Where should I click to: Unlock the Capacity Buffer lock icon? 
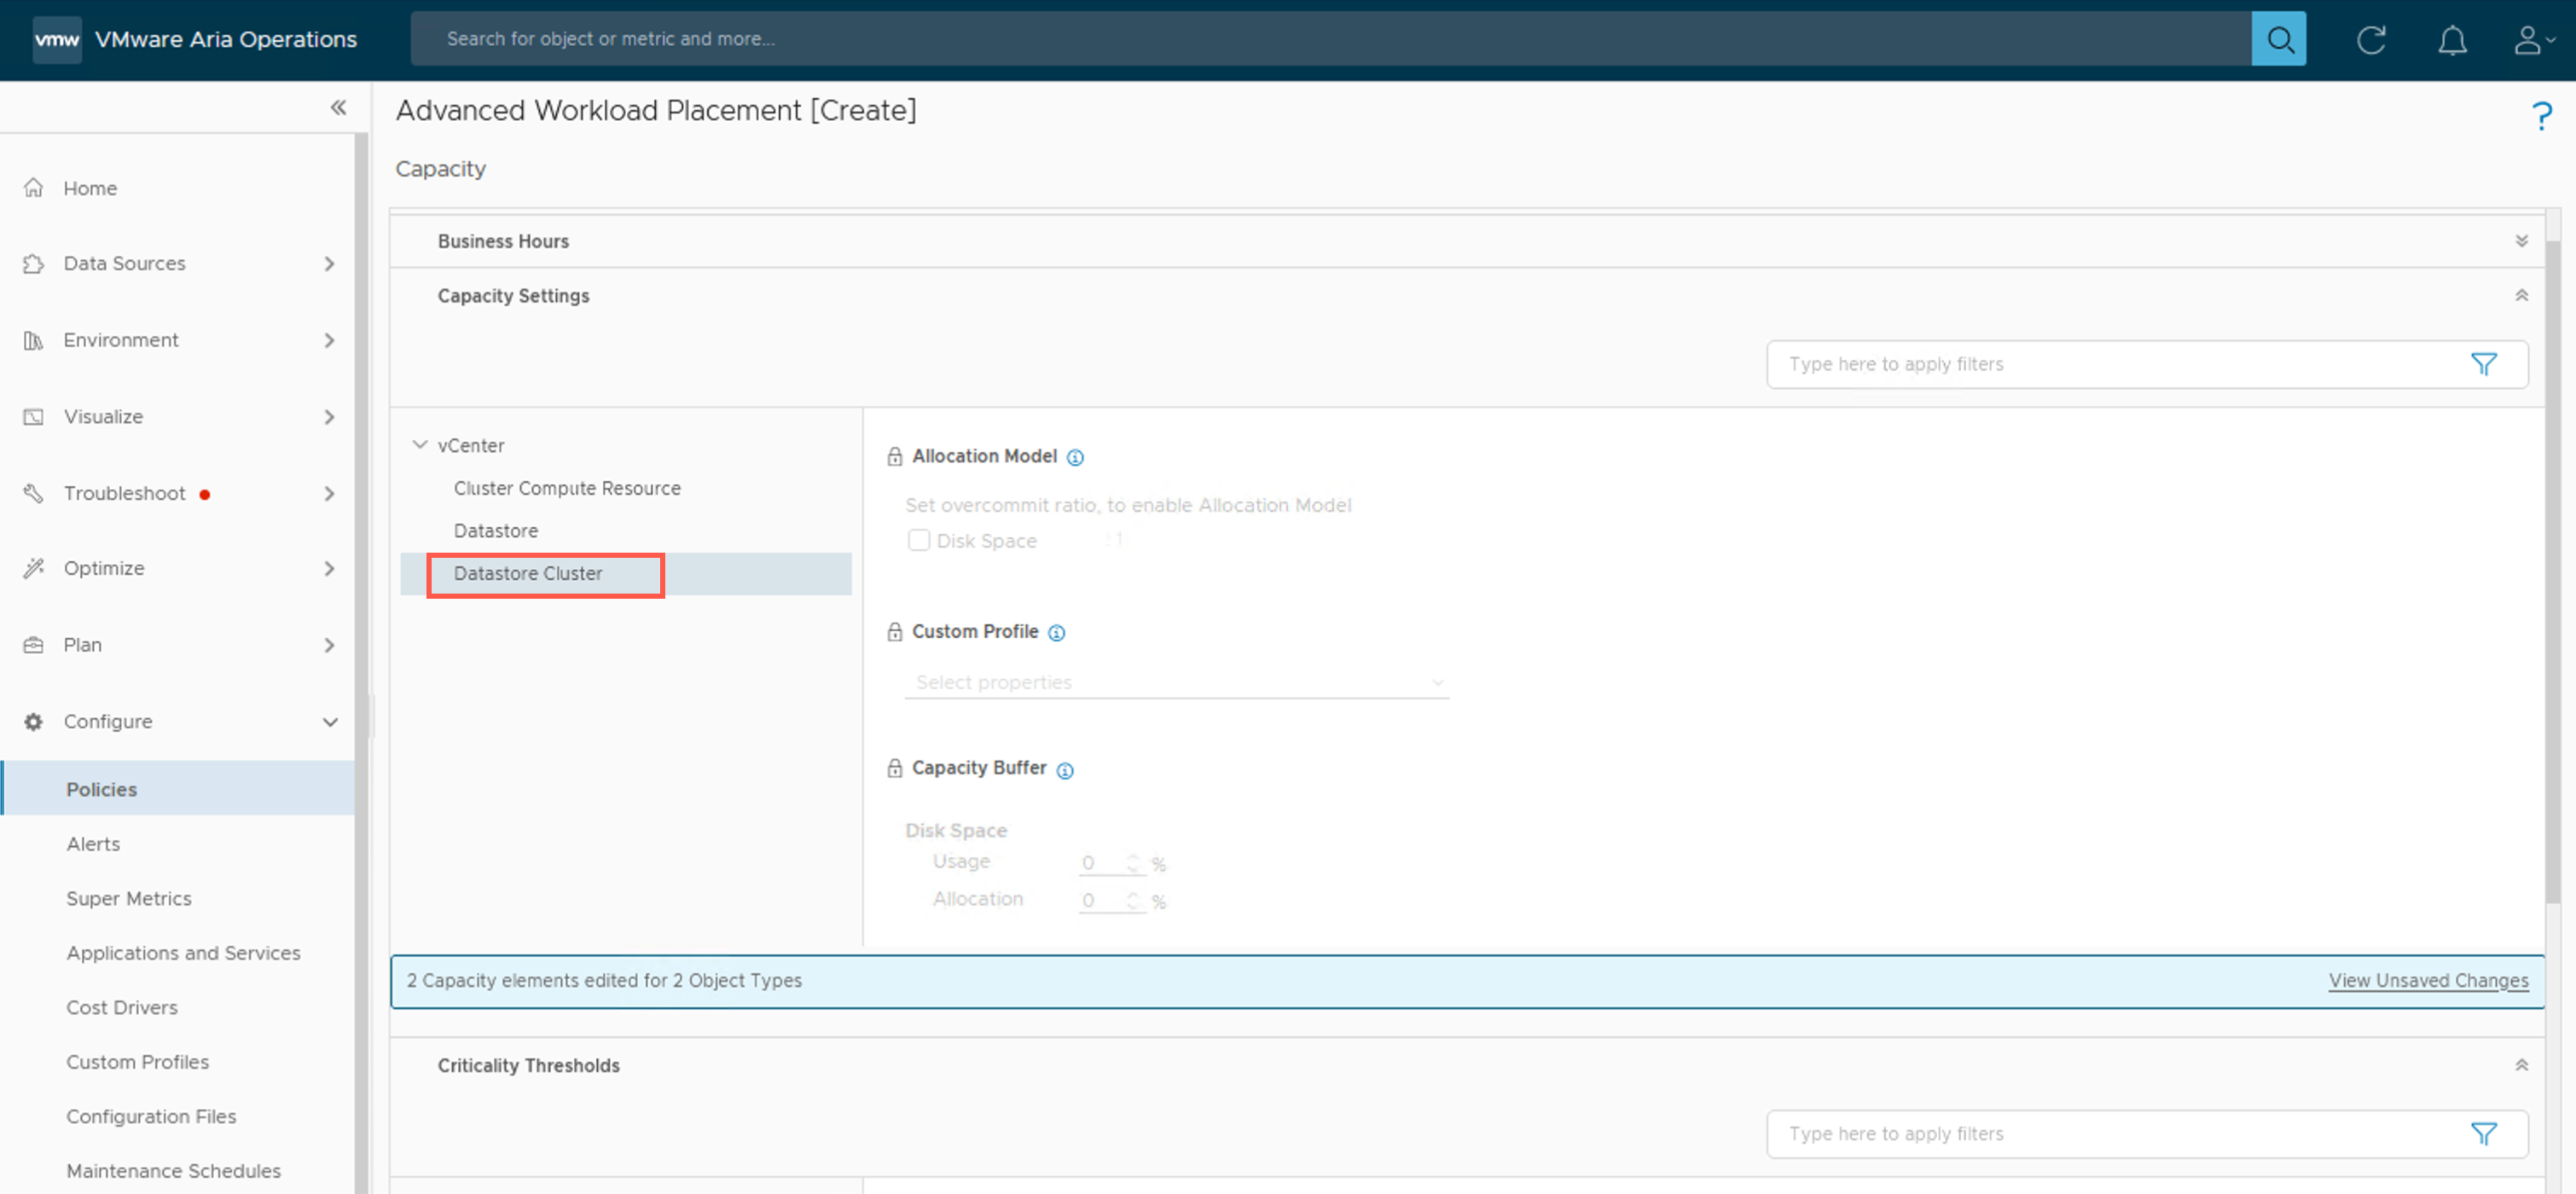click(x=894, y=768)
